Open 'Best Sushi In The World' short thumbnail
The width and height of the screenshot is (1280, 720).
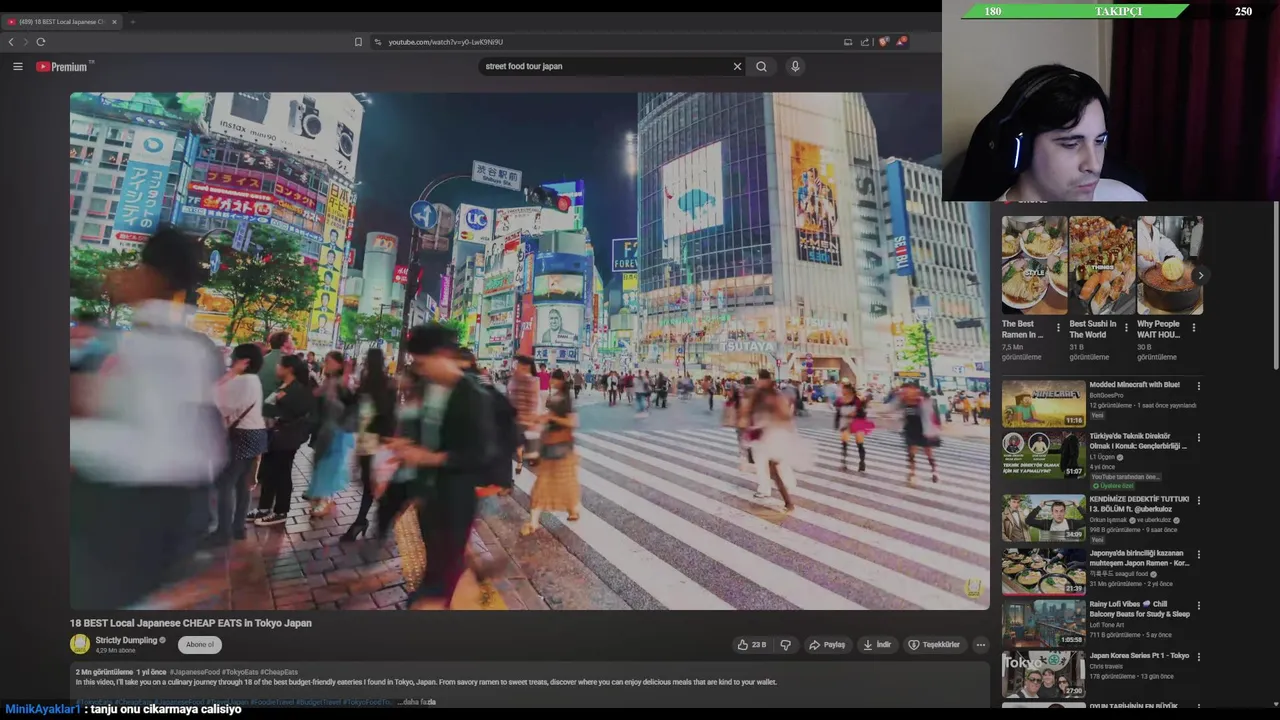[x=1102, y=266]
